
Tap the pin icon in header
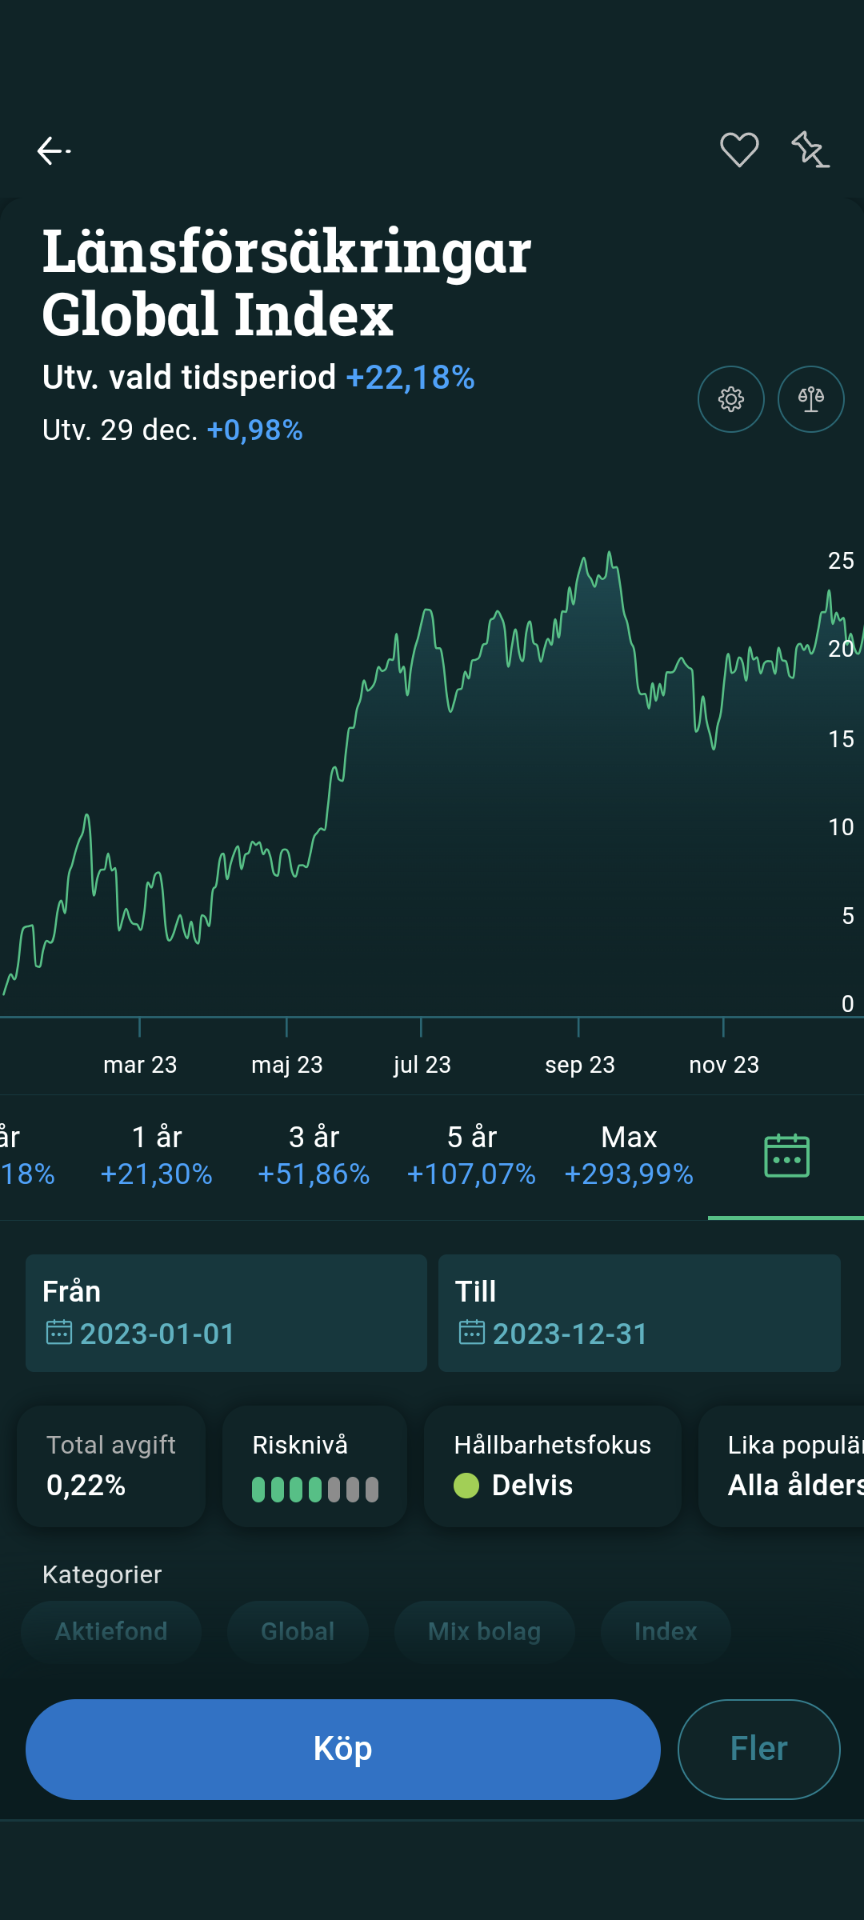(x=810, y=150)
